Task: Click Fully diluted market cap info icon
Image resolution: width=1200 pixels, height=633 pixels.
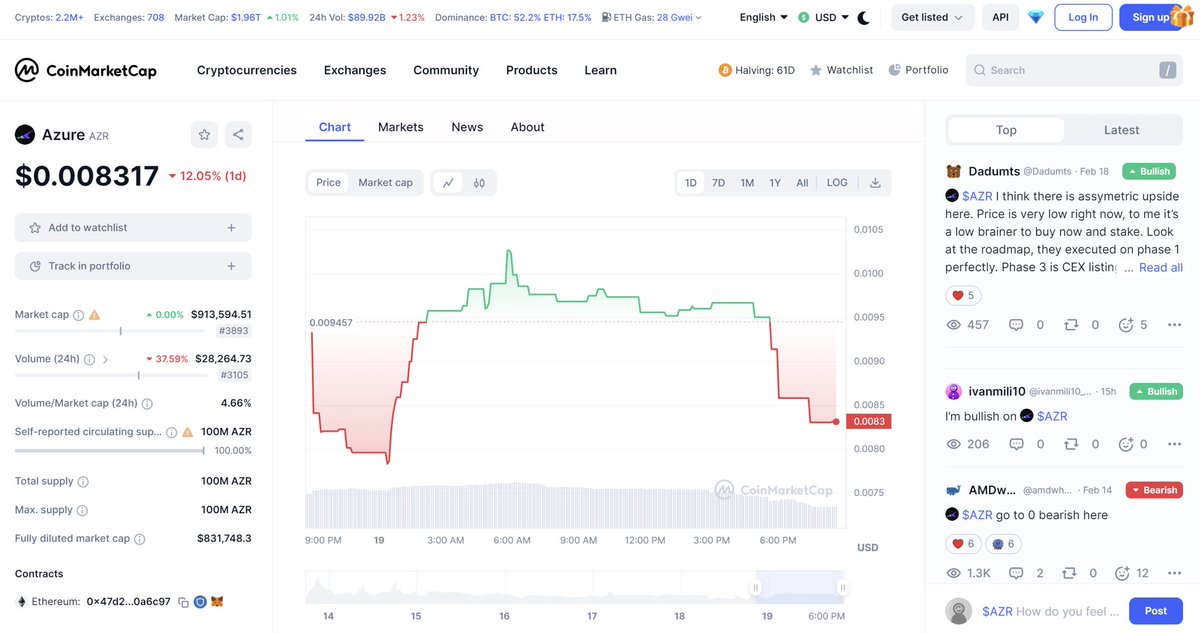Action: (140, 539)
